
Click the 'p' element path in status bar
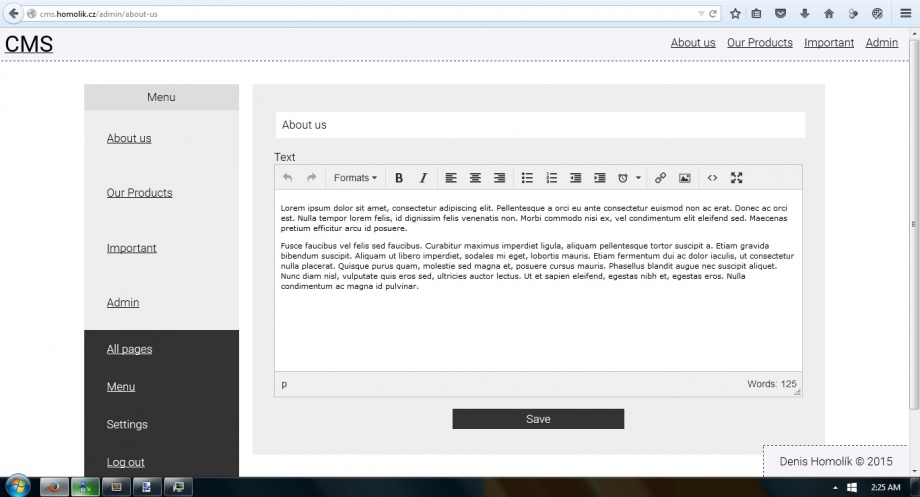[284, 384]
